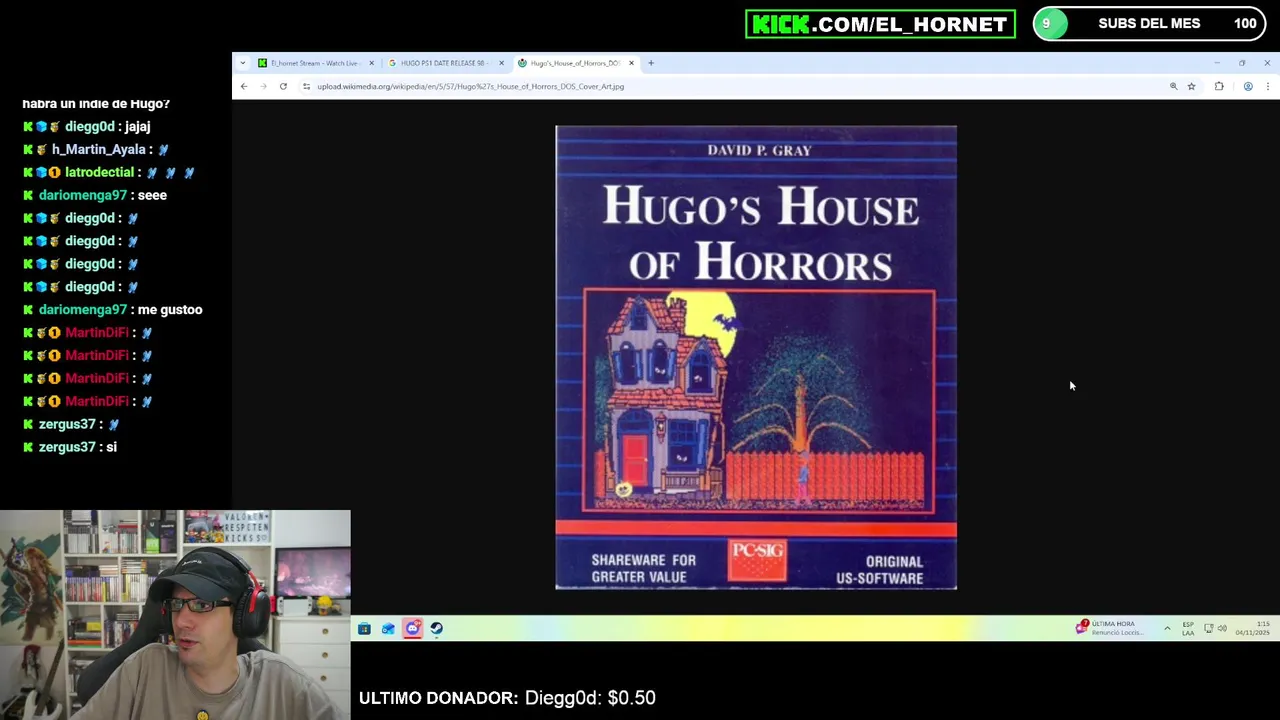Close the Hugo's House of Horrors tab
Image resolution: width=1280 pixels, height=720 pixels.
pyautogui.click(x=631, y=63)
